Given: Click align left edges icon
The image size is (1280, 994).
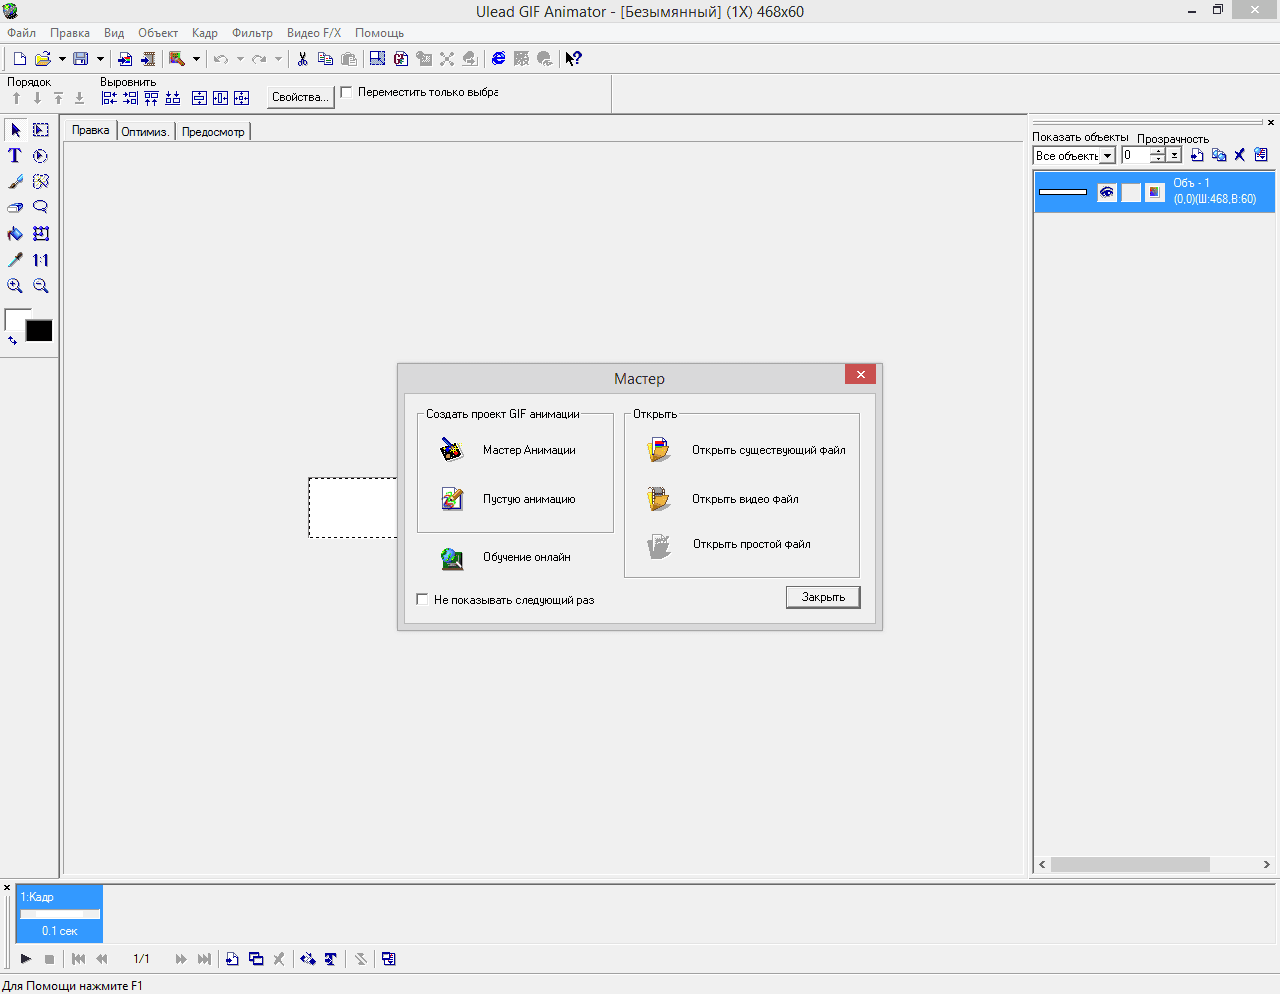Looking at the screenshot, I should click(x=109, y=98).
